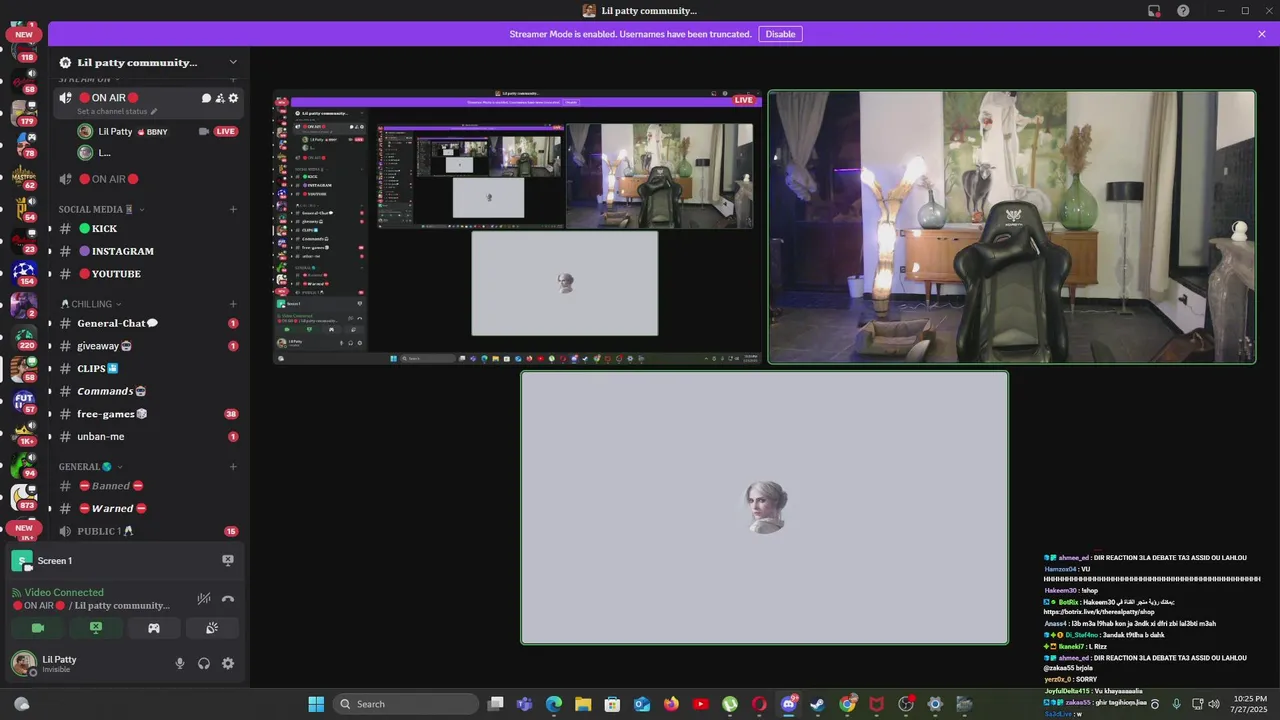Create invite for the ON AIR channel
This screenshot has width=1280, height=720.
(x=220, y=98)
